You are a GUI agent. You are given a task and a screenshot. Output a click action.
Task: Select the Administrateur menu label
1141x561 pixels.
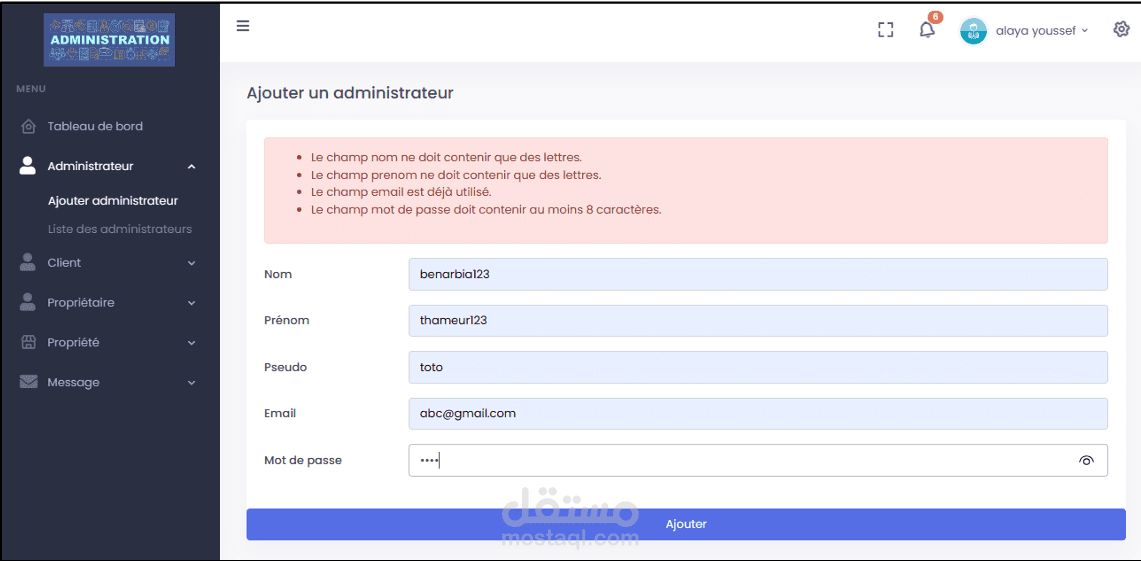click(90, 166)
